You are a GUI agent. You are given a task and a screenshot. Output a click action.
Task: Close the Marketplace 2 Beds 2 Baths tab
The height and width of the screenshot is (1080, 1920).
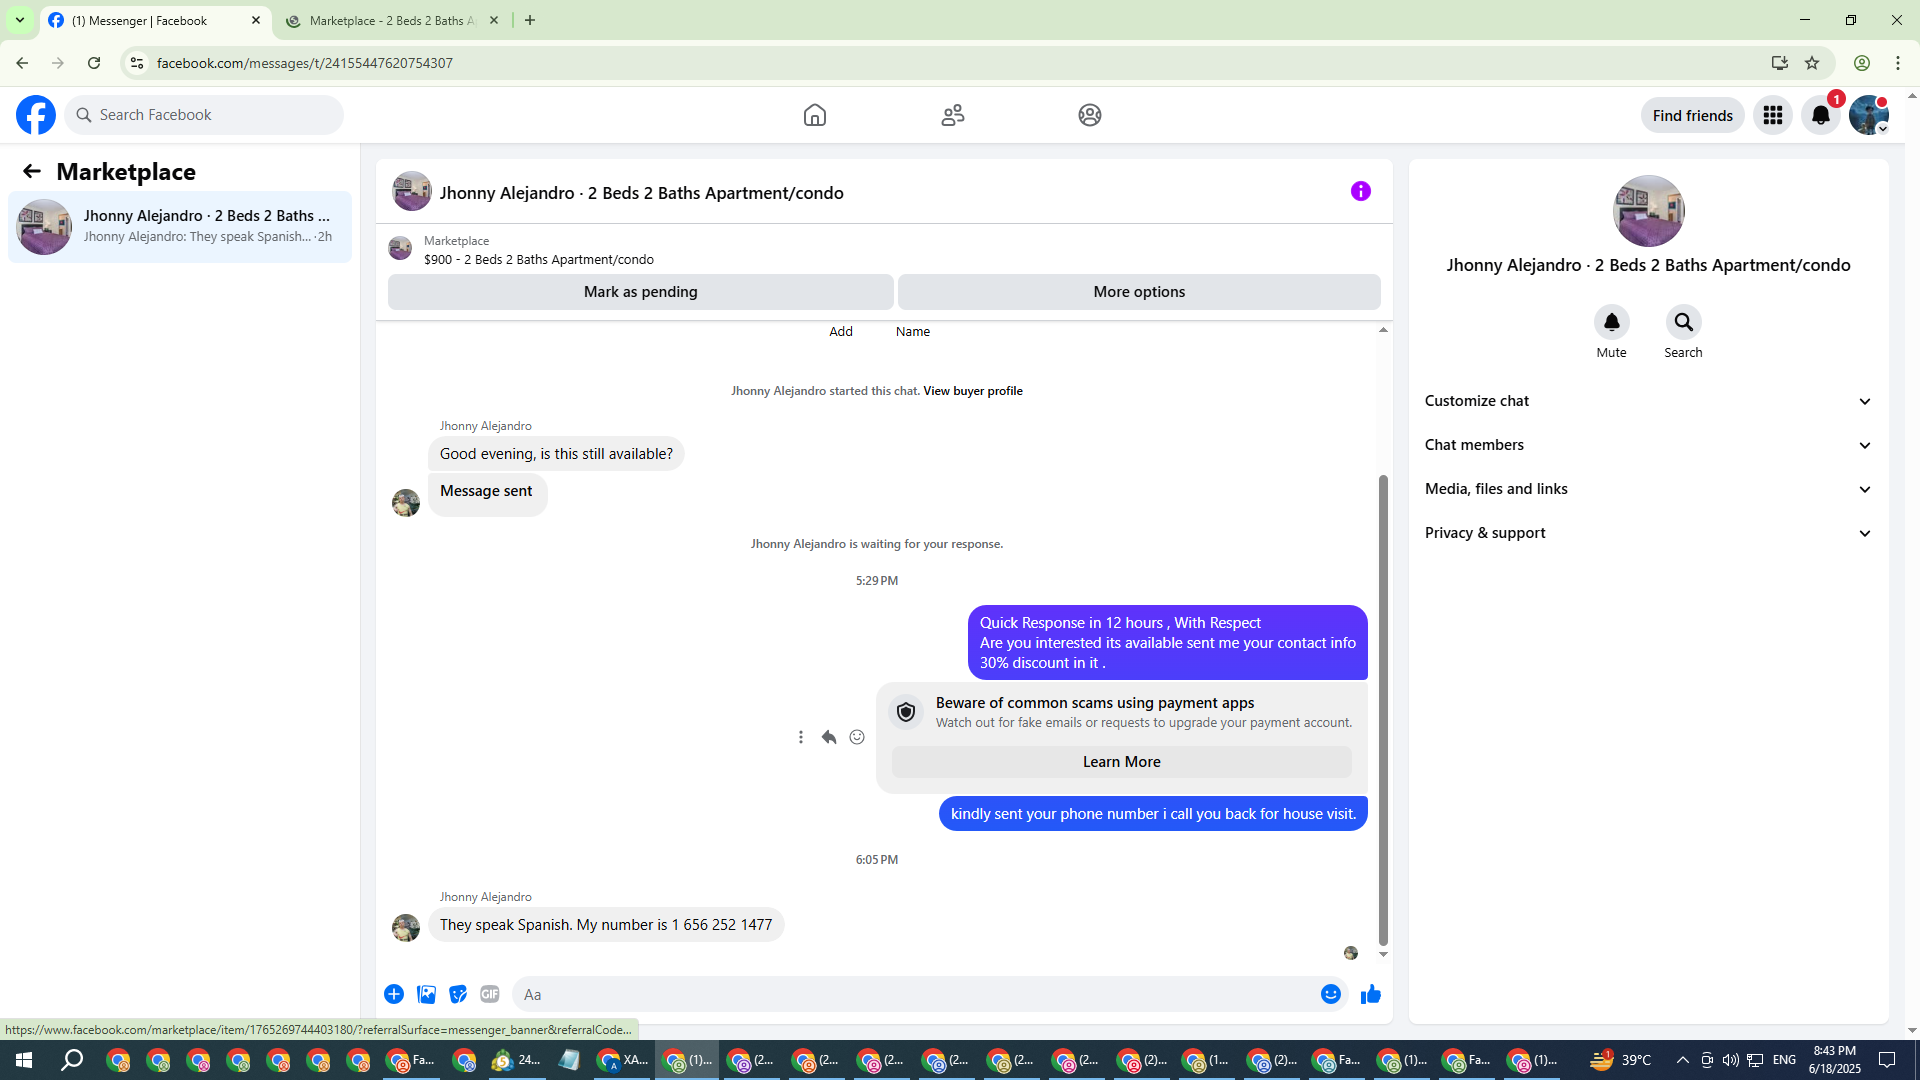point(494,20)
